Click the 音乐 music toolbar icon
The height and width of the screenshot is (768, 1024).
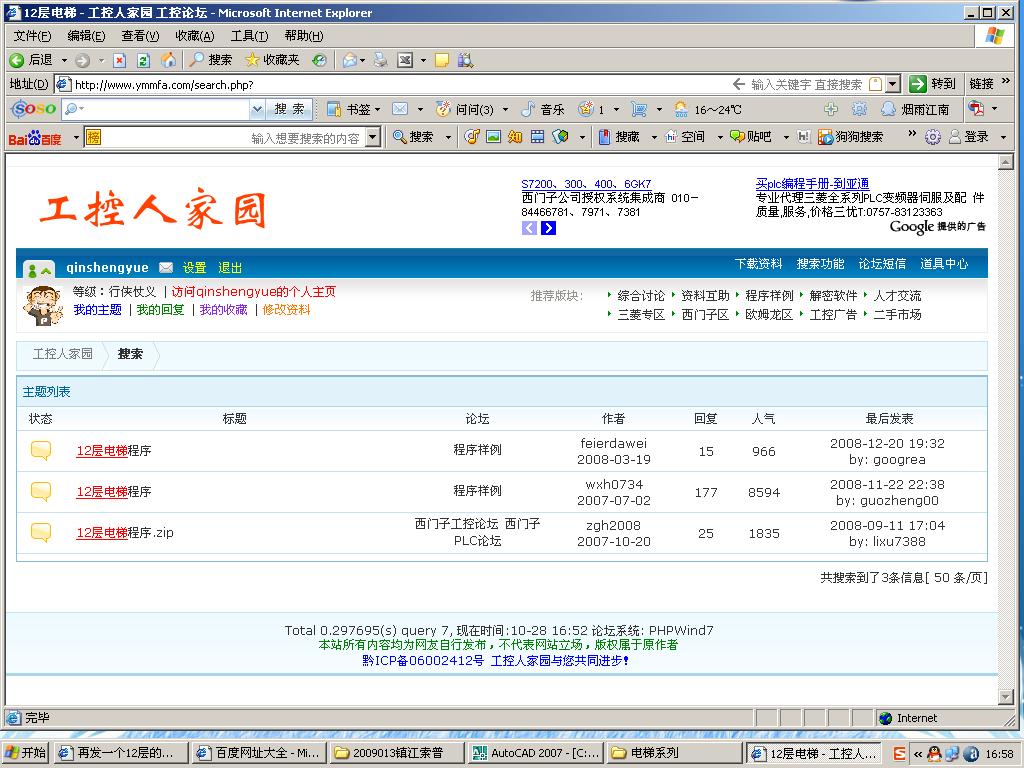click(x=543, y=109)
